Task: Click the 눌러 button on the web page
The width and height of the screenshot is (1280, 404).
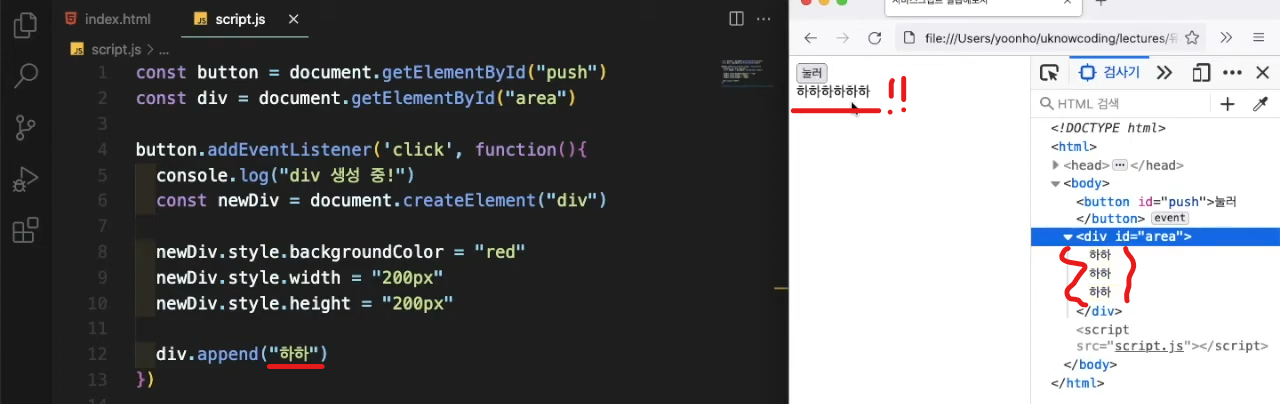Action: point(811,73)
